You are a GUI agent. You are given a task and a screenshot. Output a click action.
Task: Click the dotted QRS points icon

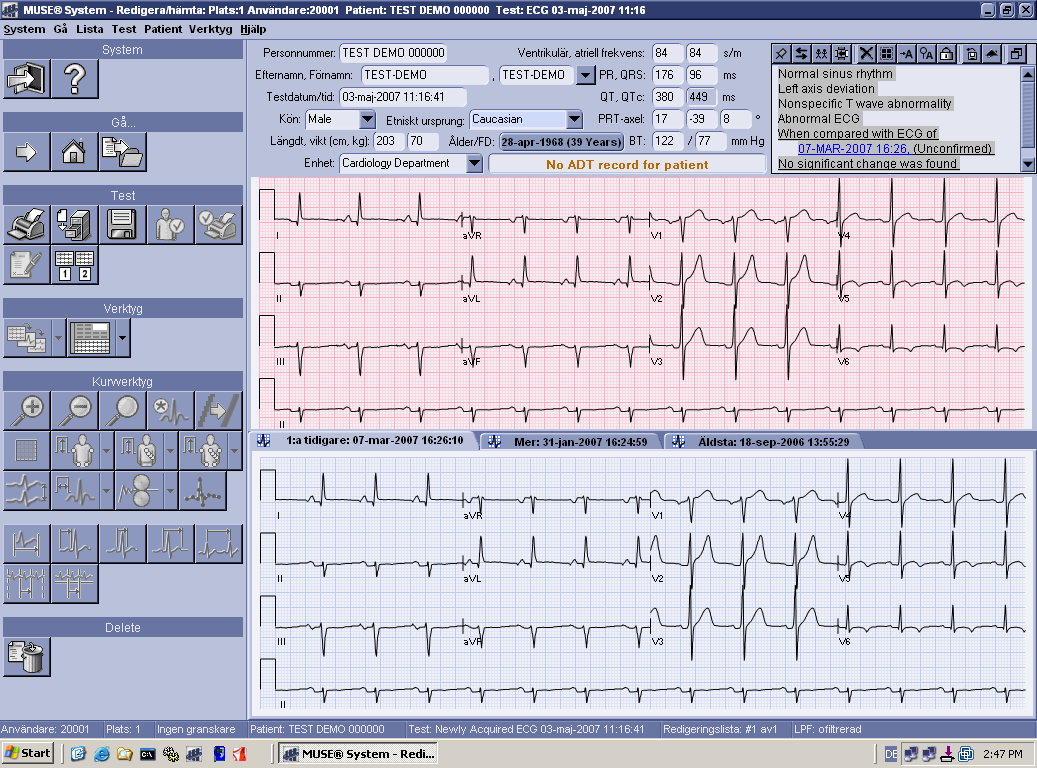coord(202,491)
